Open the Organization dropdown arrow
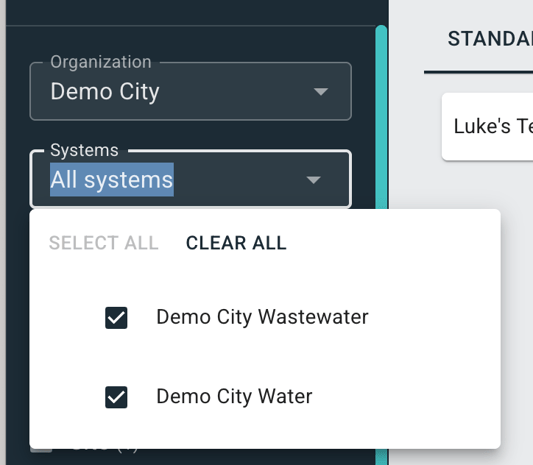 coord(321,91)
